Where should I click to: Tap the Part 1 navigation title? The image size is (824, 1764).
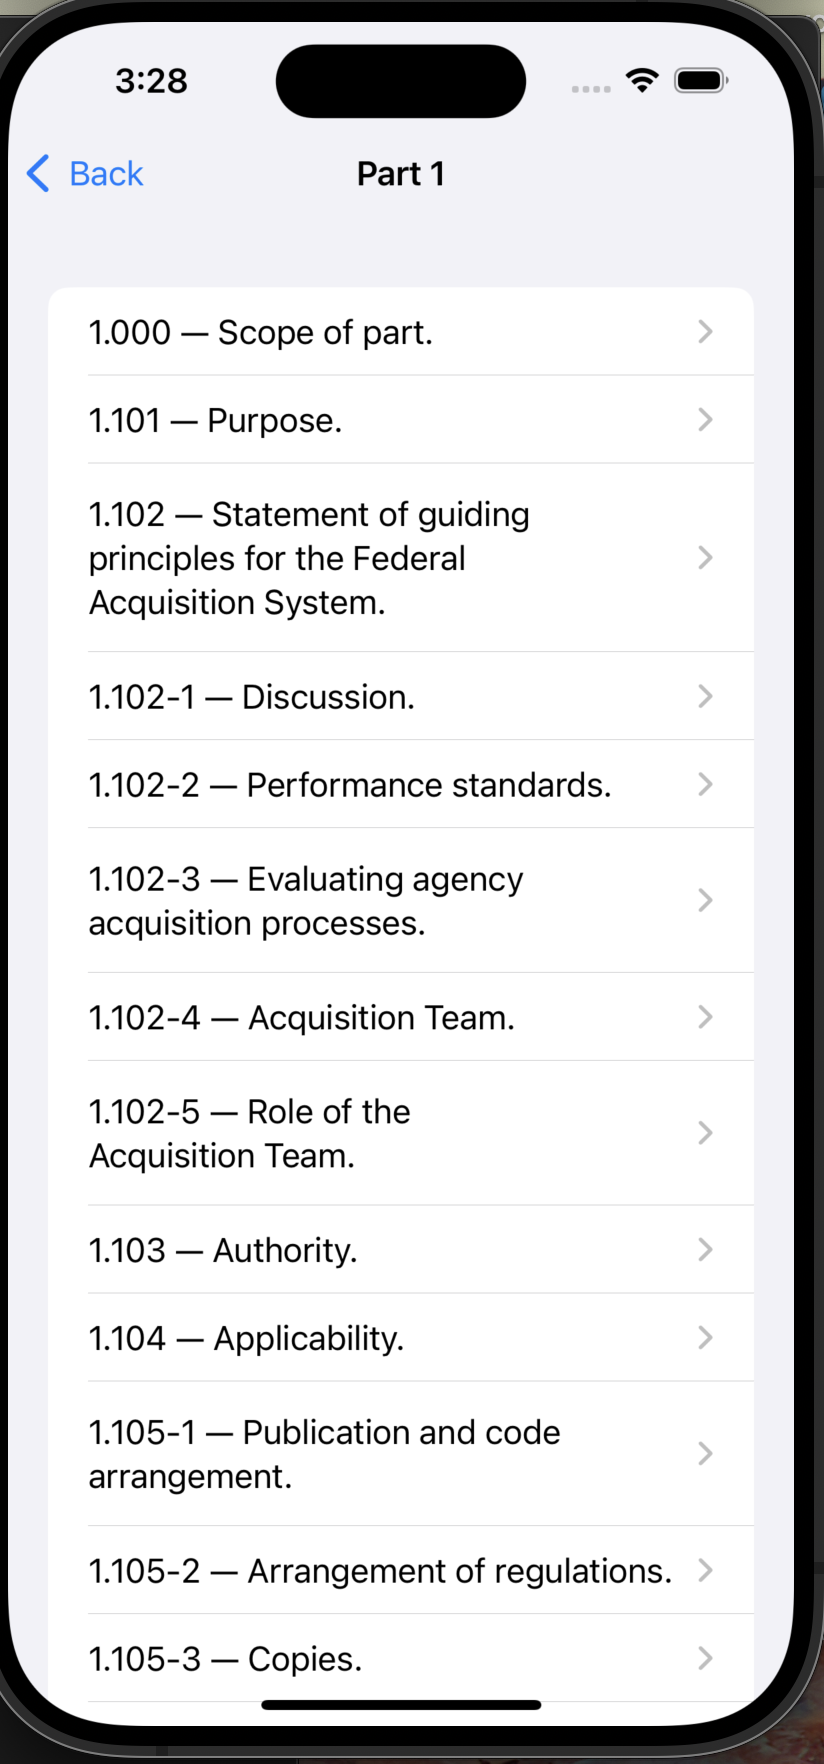pos(401,174)
